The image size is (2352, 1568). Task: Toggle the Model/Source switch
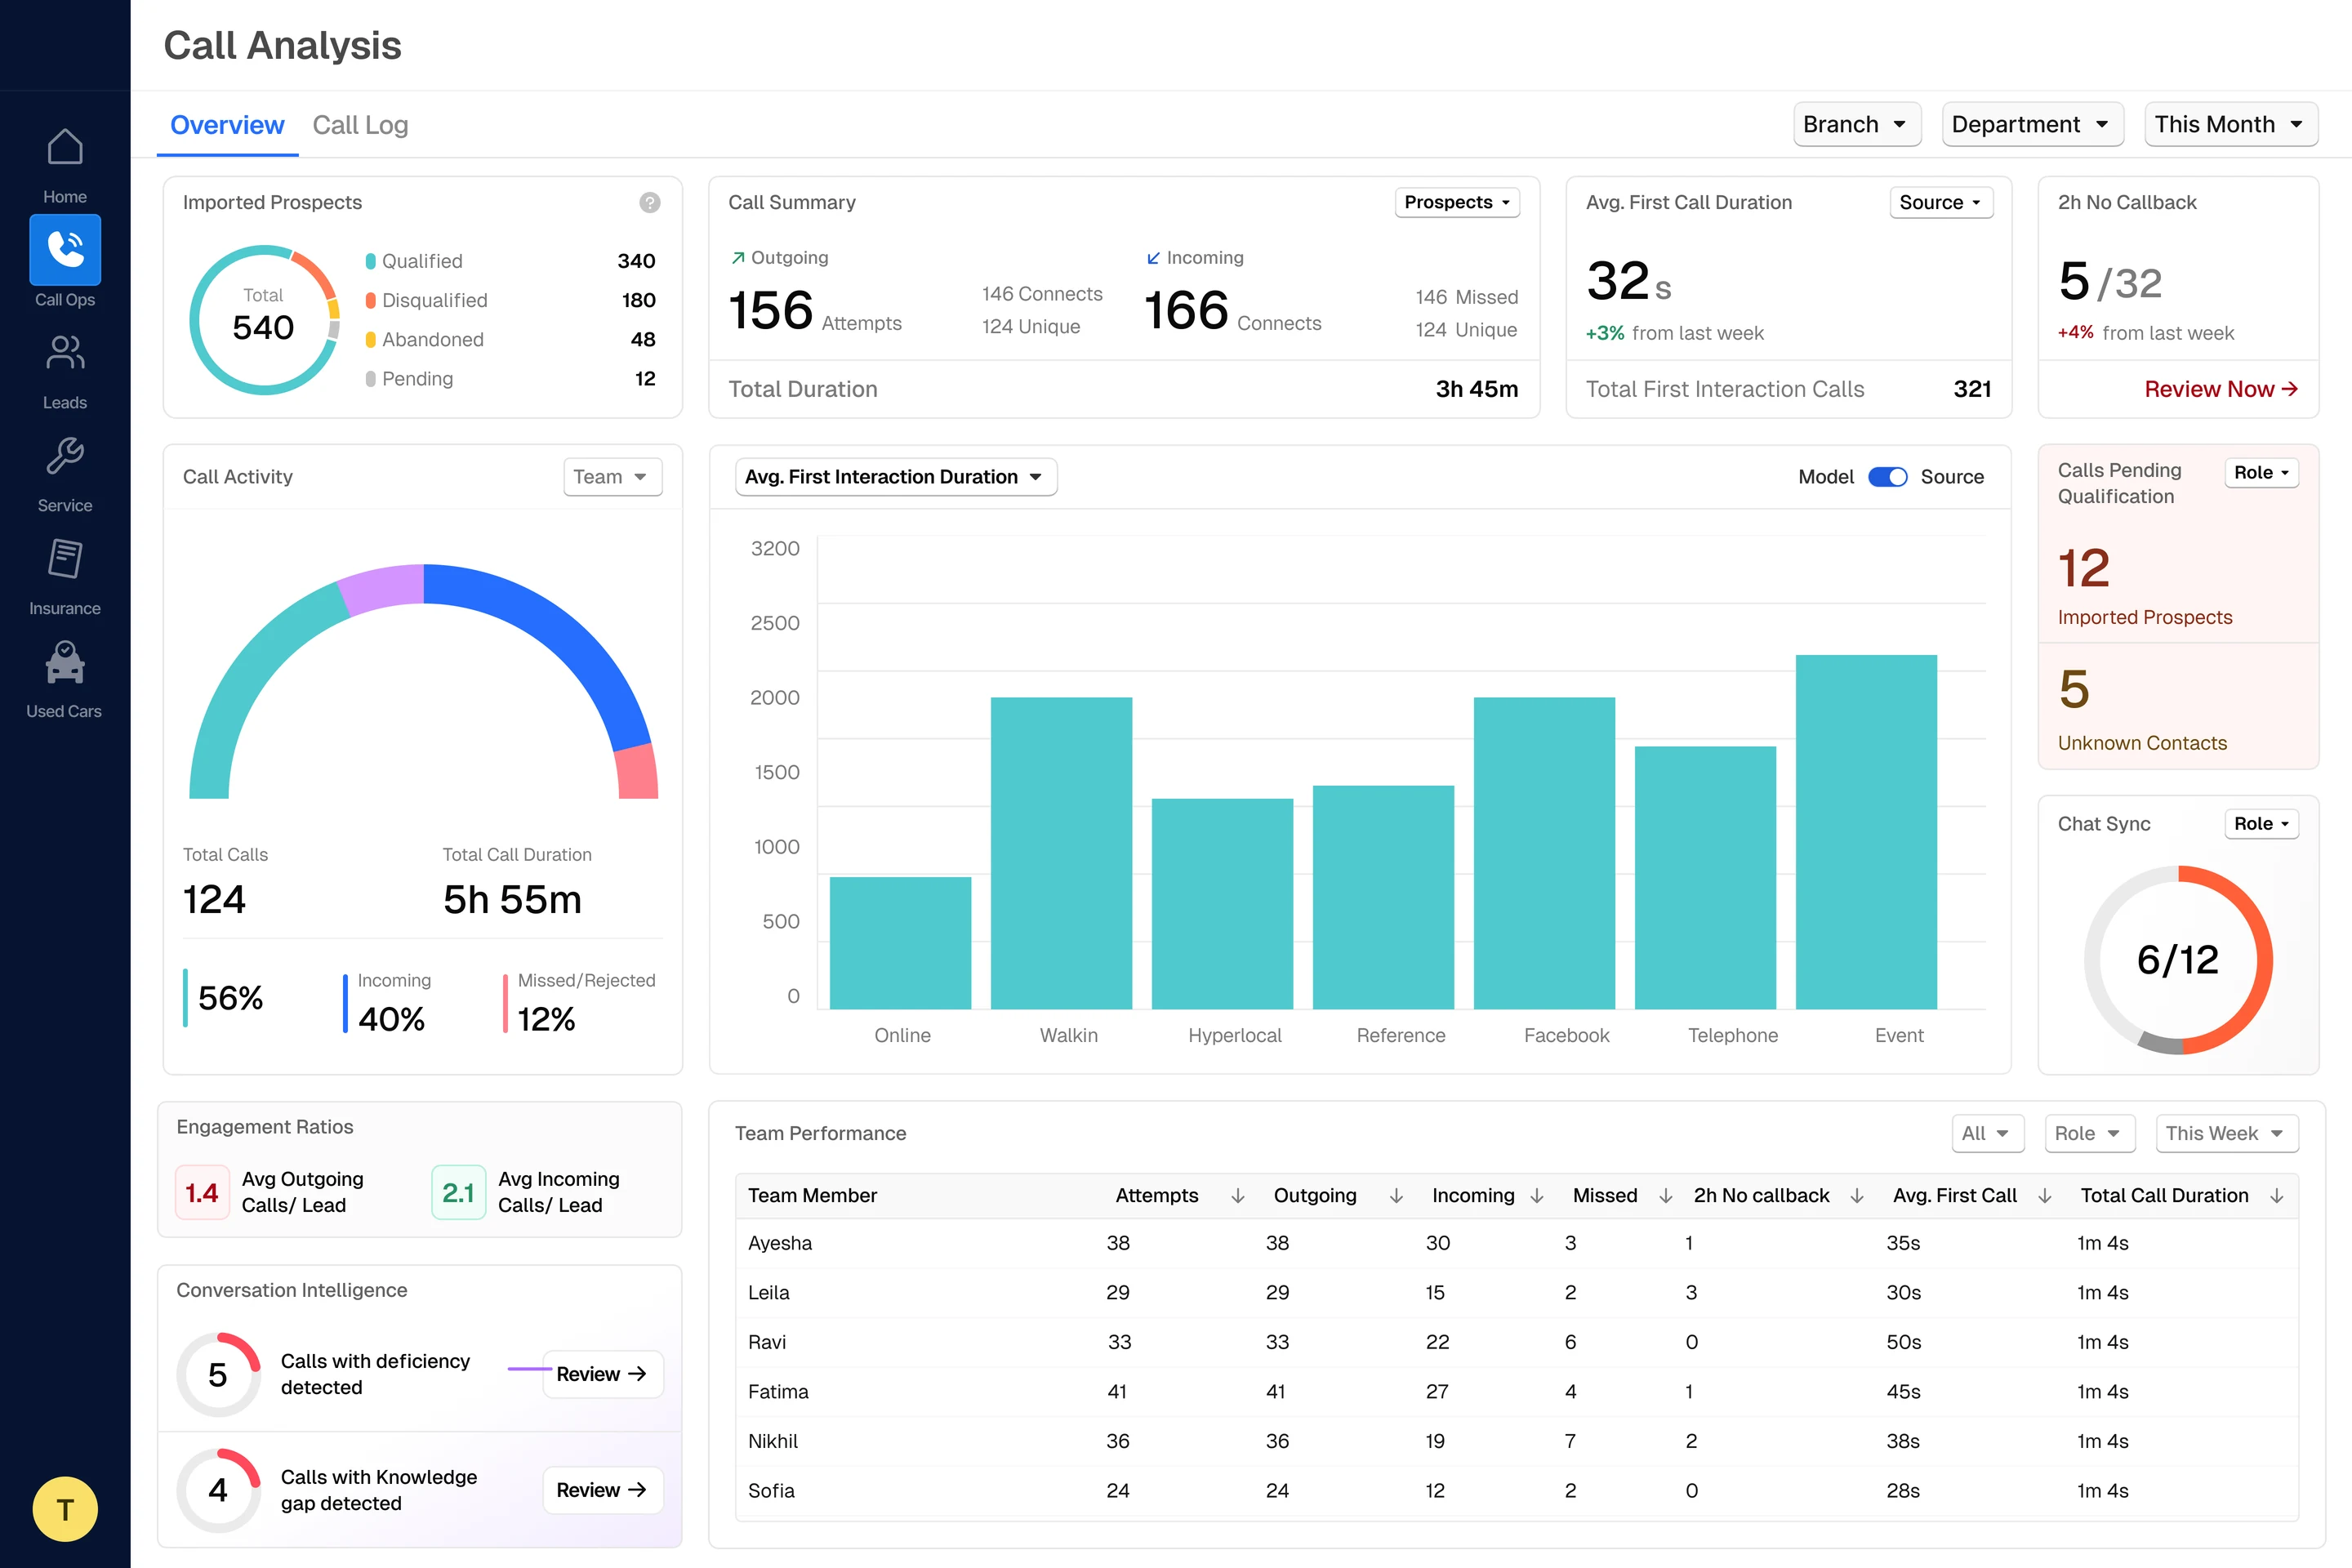coord(1887,477)
